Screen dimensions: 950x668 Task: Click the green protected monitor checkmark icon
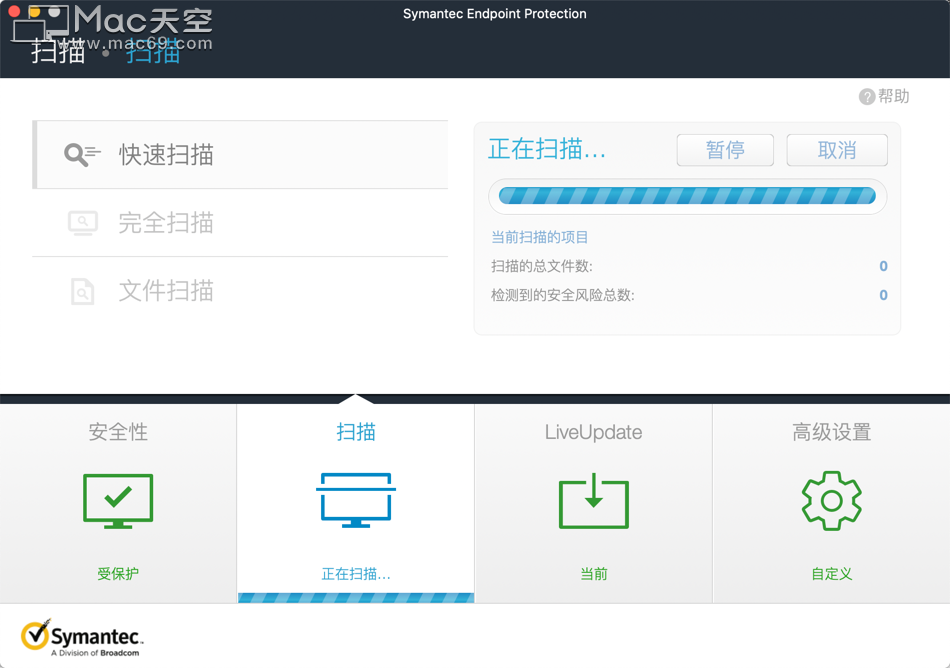coord(118,501)
